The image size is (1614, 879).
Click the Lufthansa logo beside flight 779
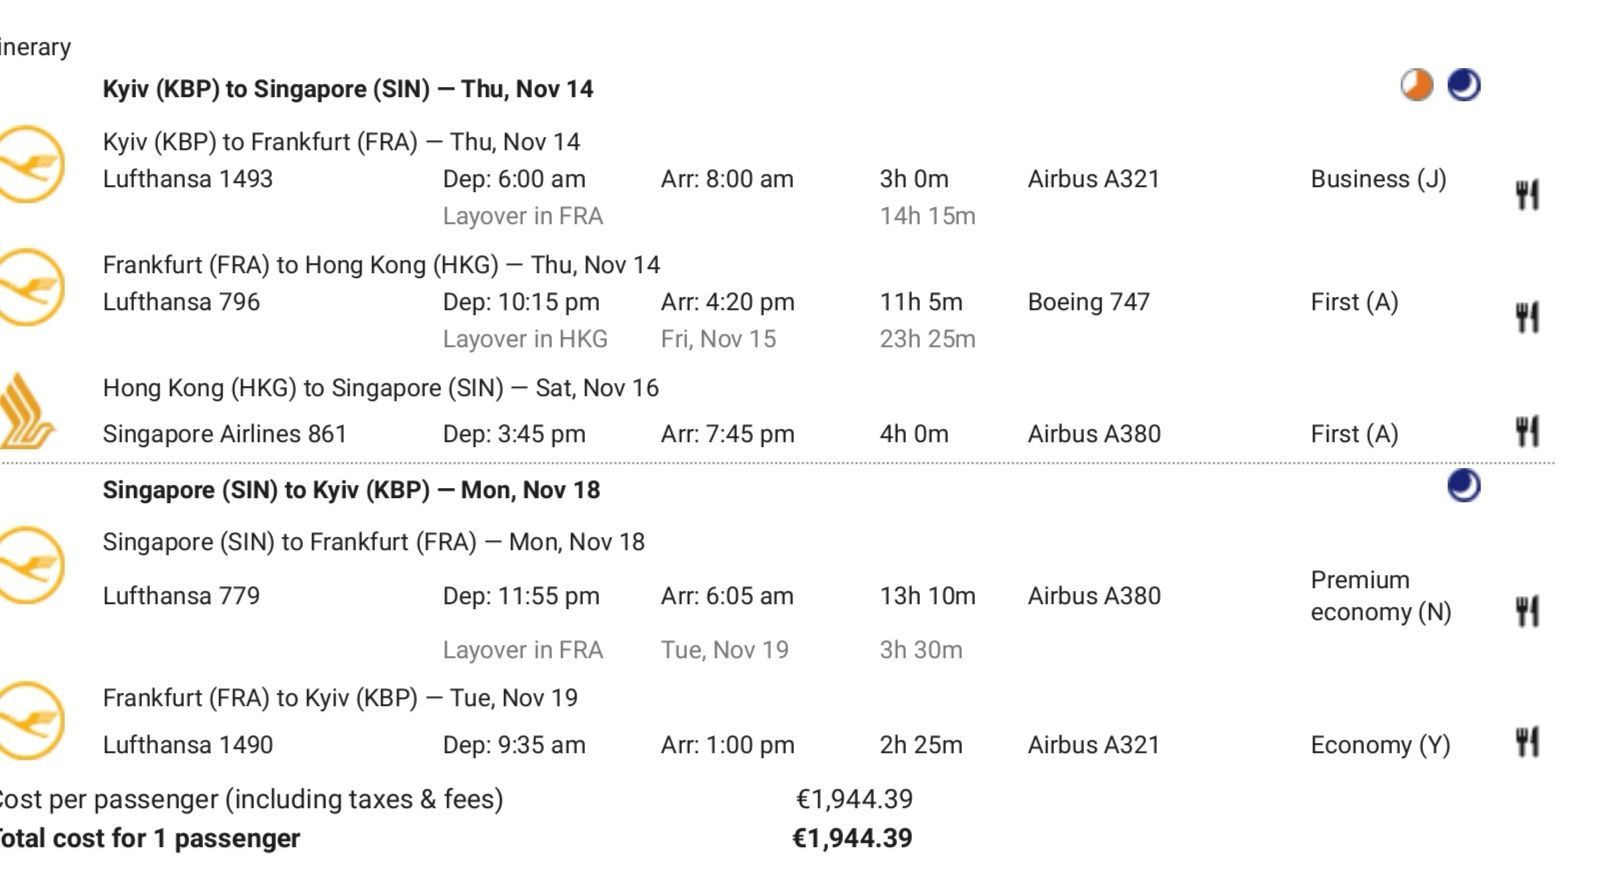click(30, 565)
